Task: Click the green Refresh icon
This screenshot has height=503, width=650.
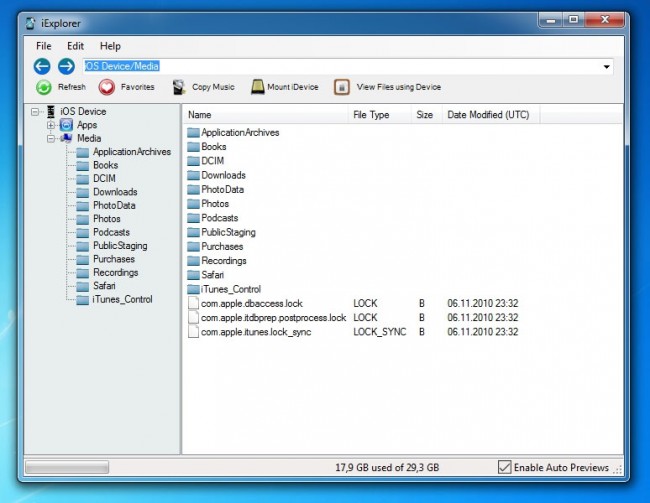Action: pos(44,87)
